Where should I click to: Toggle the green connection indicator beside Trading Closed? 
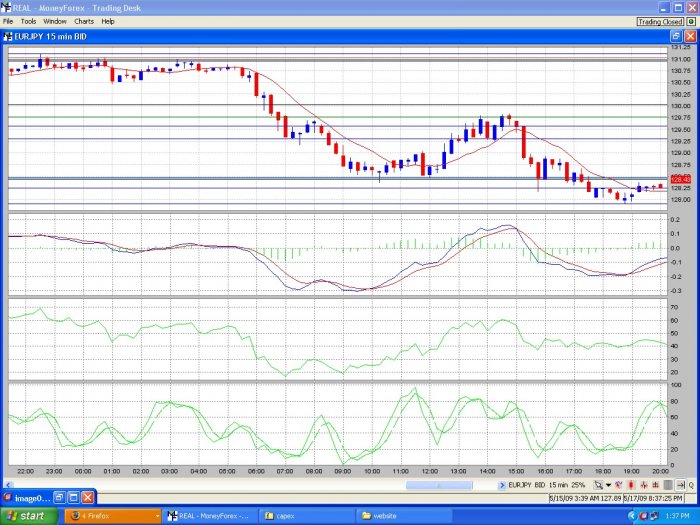[691, 21]
